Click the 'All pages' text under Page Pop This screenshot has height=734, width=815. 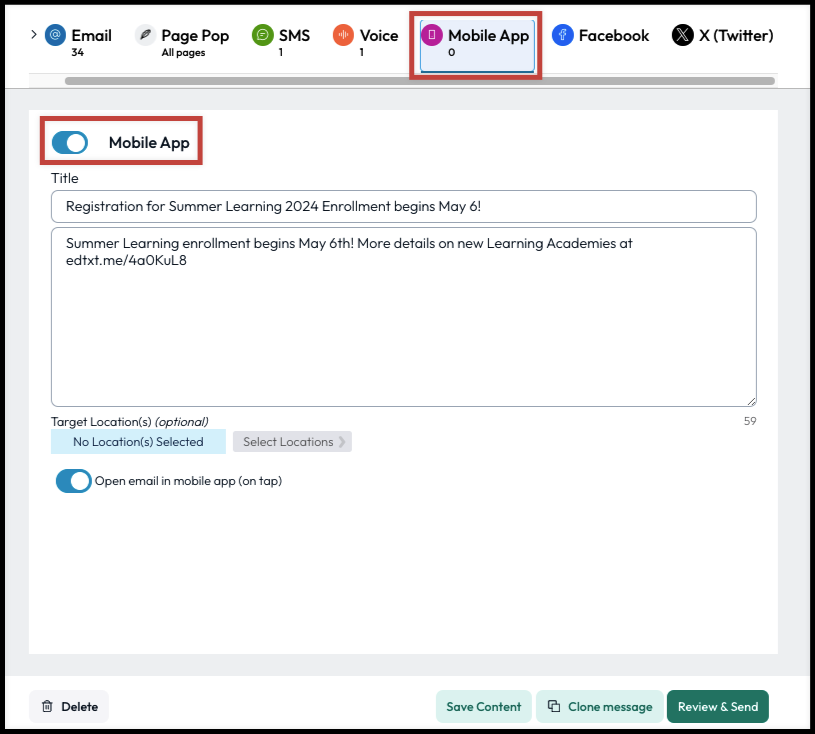(x=183, y=53)
